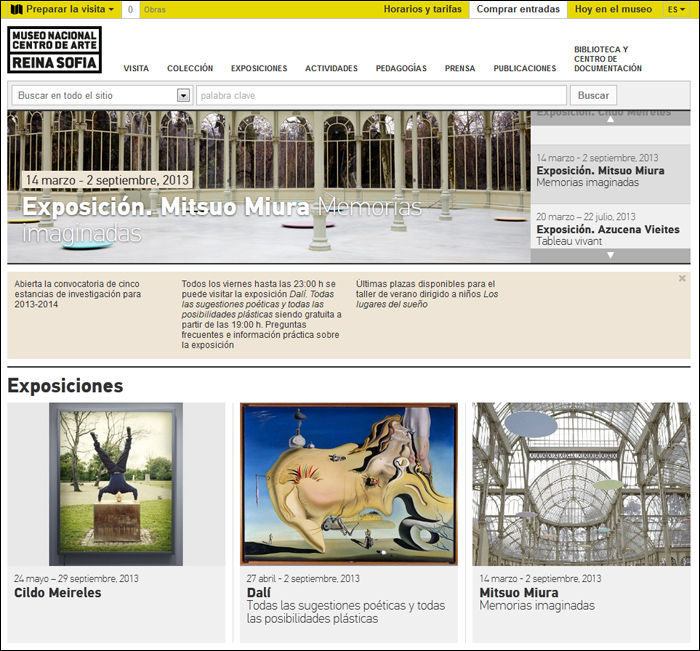Click the carousel down arrow

[610, 255]
